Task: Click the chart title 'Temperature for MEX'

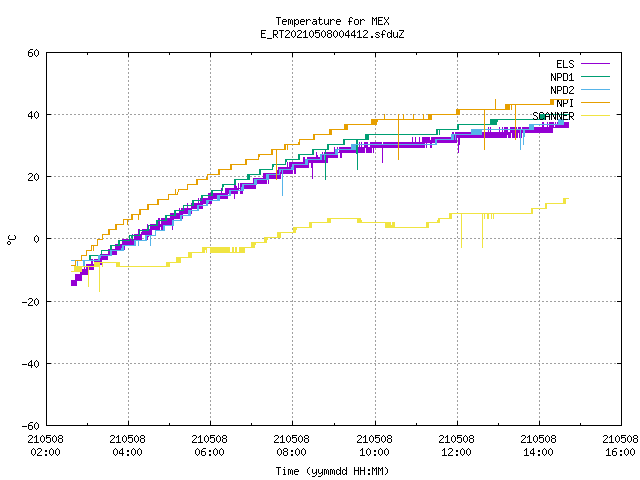Action: (332, 21)
